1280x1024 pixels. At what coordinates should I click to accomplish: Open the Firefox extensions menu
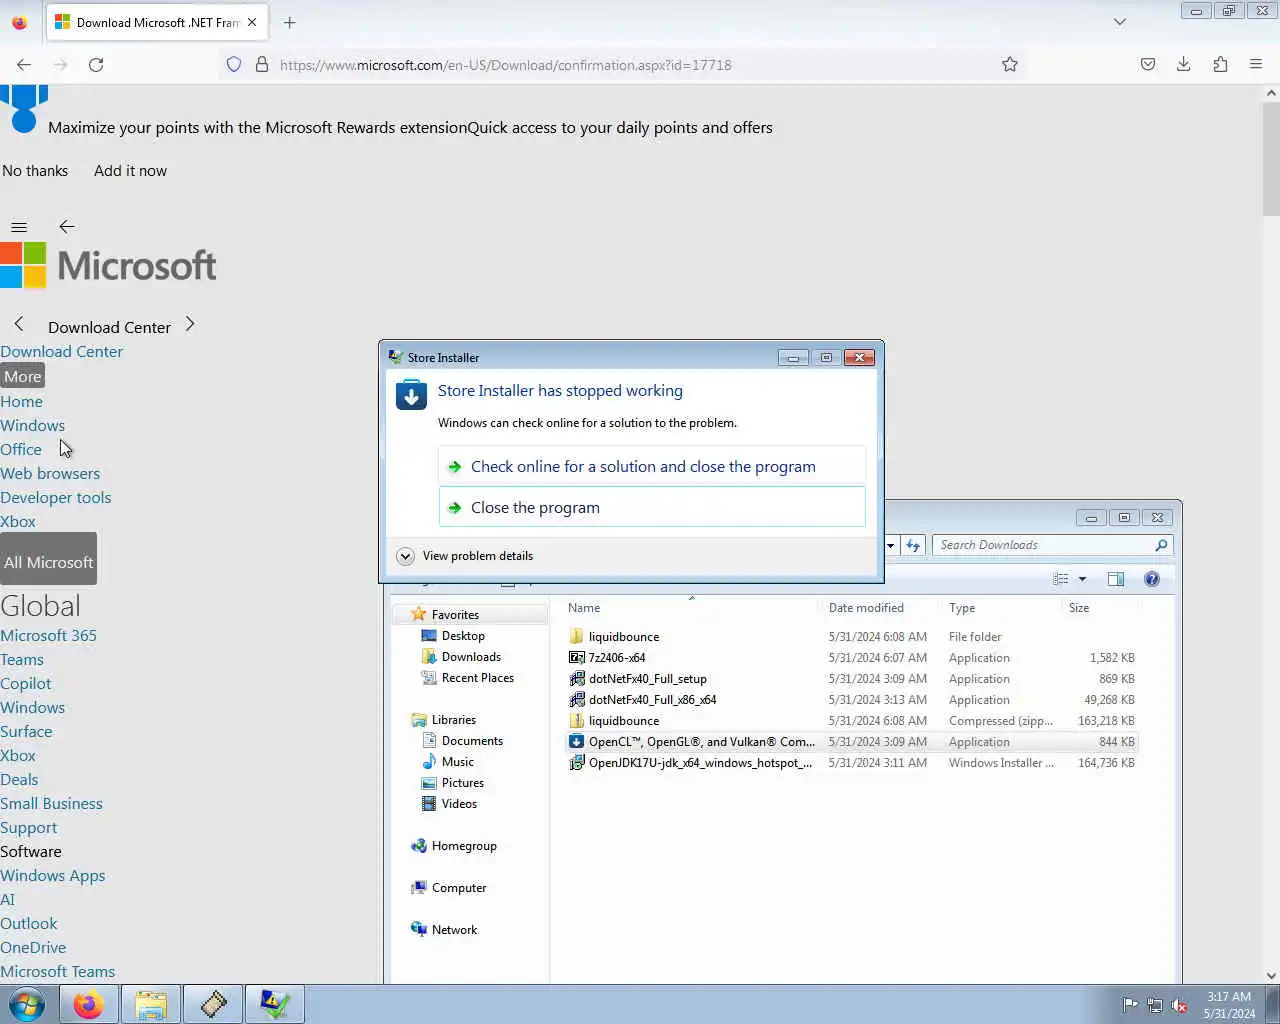point(1220,64)
